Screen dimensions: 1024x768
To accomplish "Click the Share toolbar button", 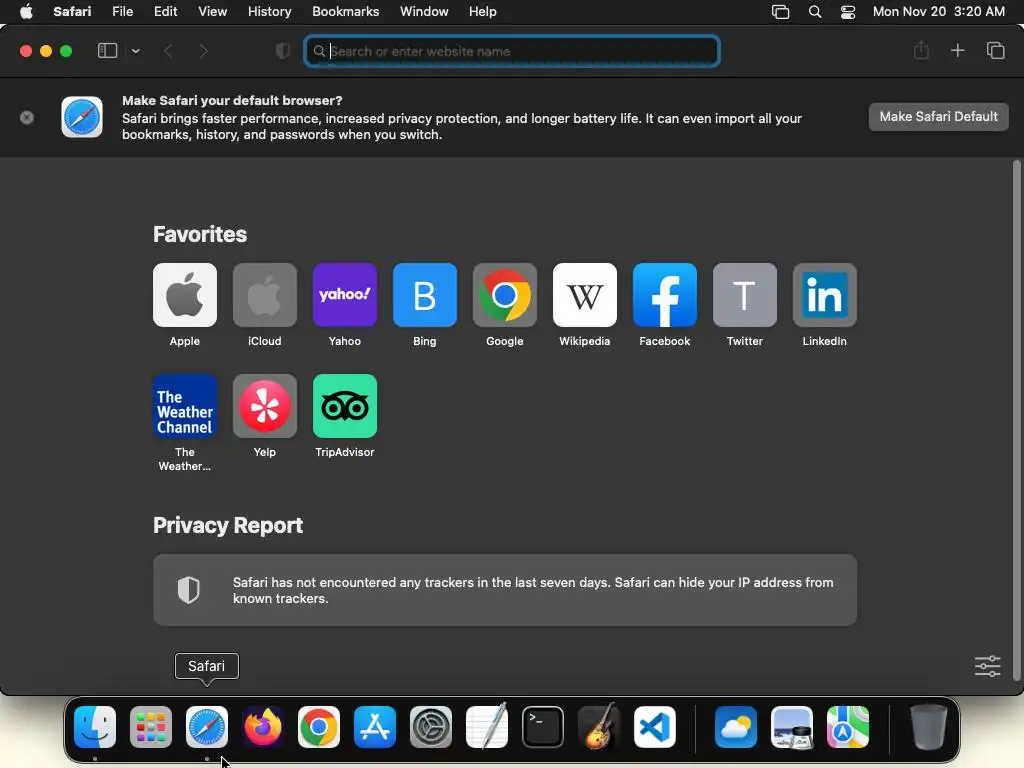I will pos(921,50).
